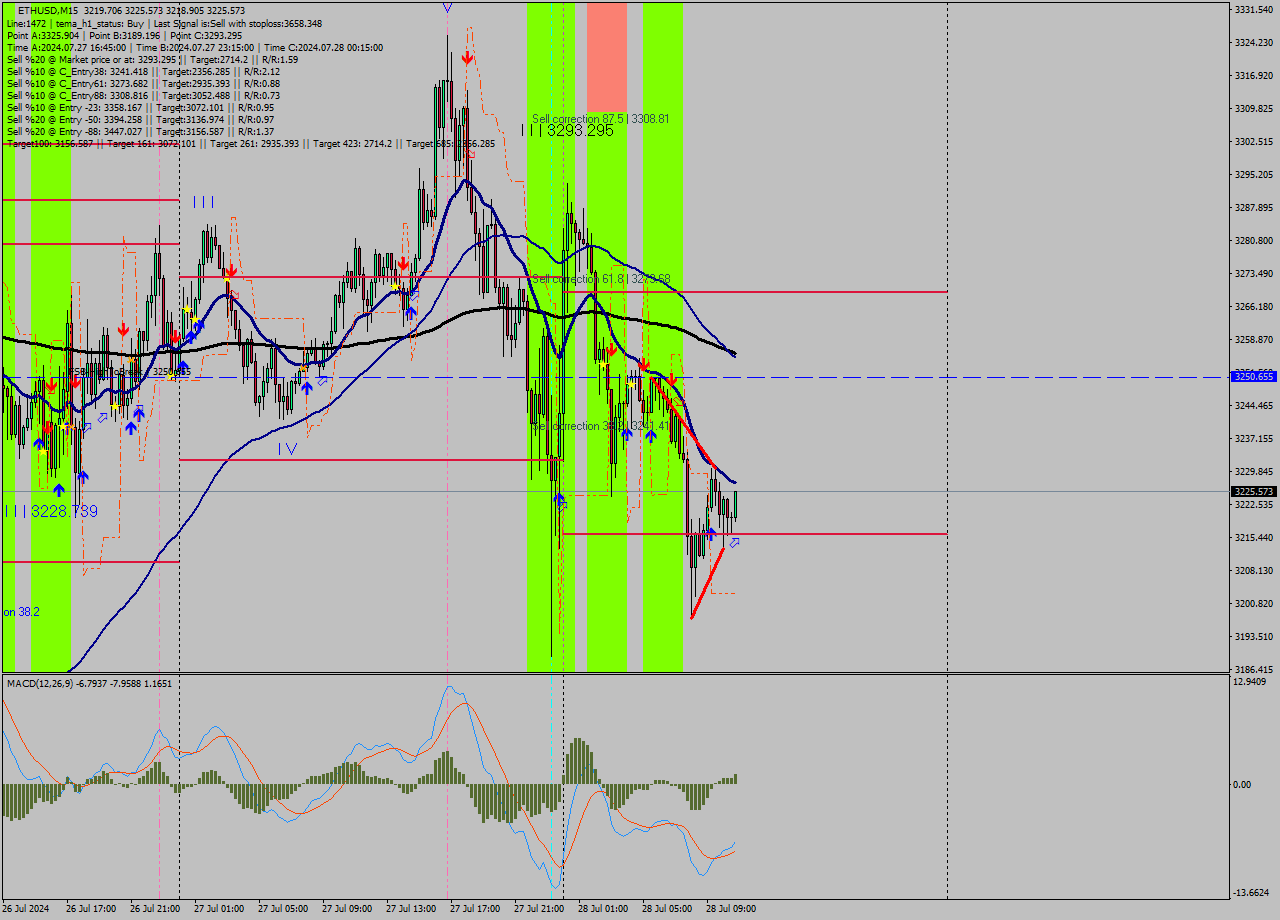The height and width of the screenshot is (920, 1280).
Task: Click the '26 Jul 17:00' time axis label
Action: [x=92, y=909]
